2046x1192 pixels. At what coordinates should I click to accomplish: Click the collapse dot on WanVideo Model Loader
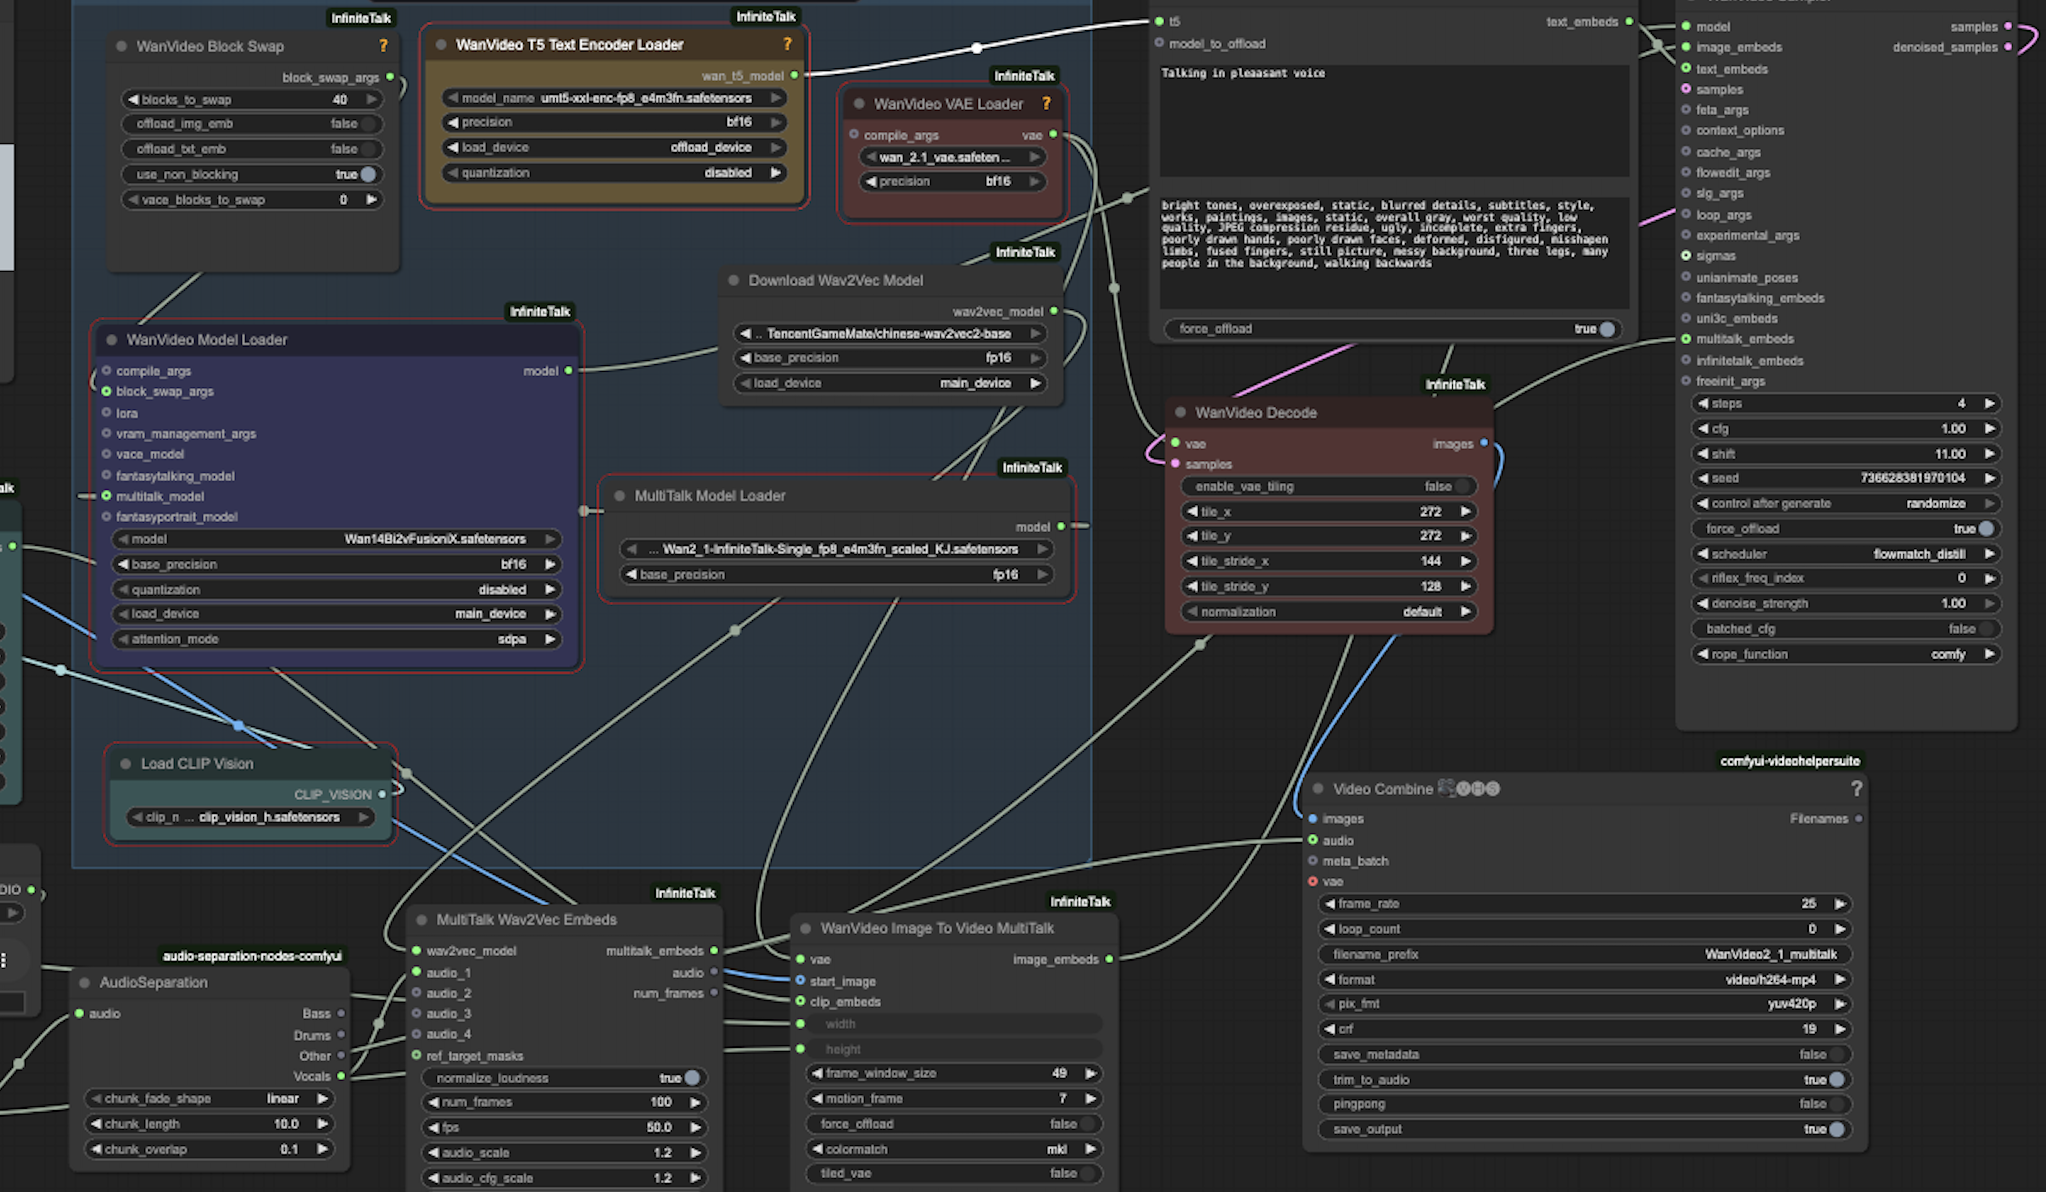pos(110,340)
